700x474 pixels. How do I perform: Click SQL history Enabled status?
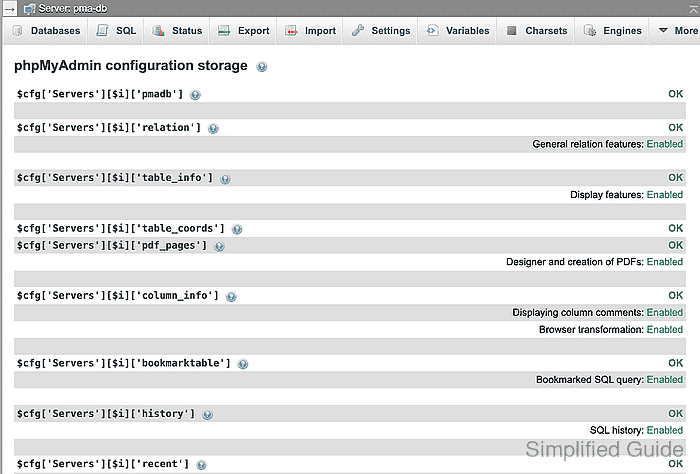[665, 430]
